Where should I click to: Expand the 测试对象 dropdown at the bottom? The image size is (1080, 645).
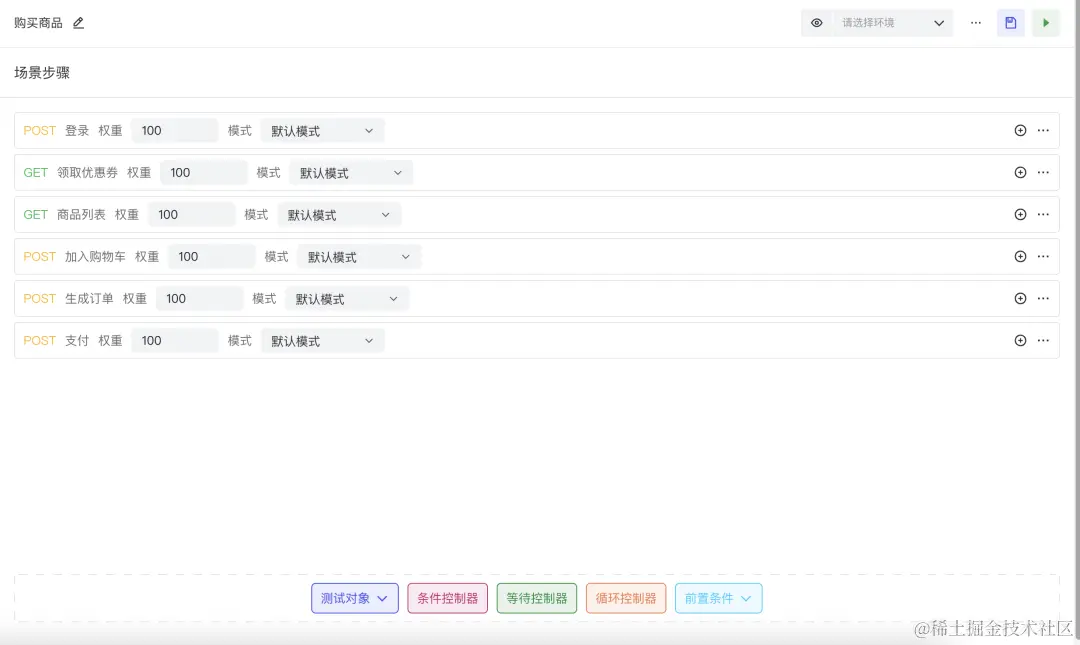(x=352, y=598)
